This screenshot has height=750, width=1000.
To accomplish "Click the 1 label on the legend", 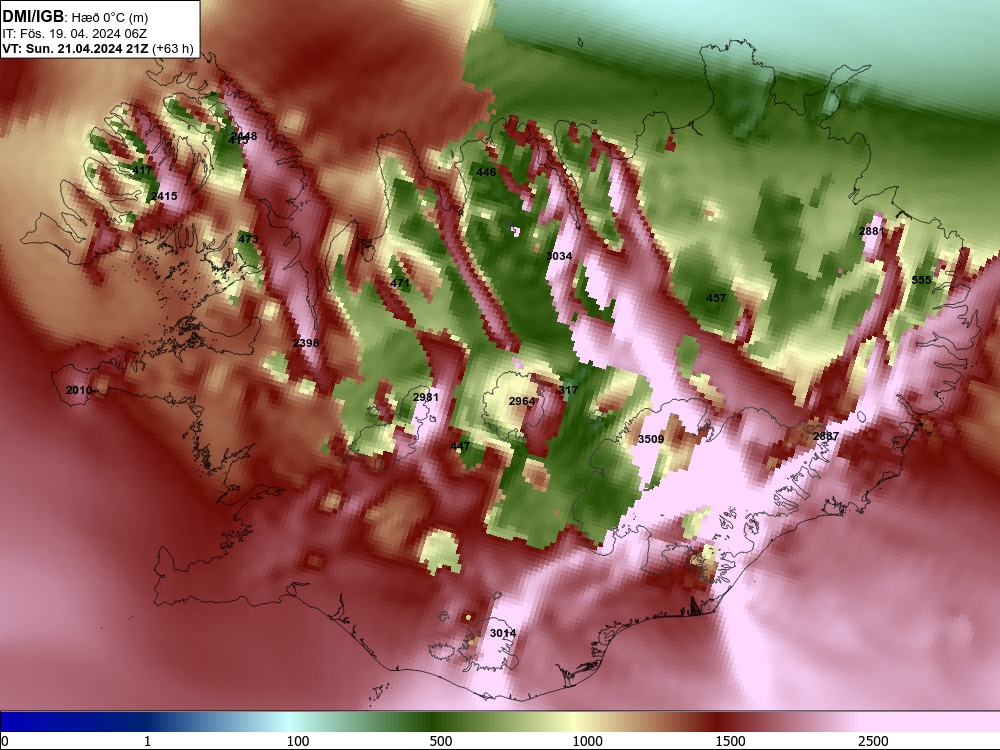I will pos(148,741).
